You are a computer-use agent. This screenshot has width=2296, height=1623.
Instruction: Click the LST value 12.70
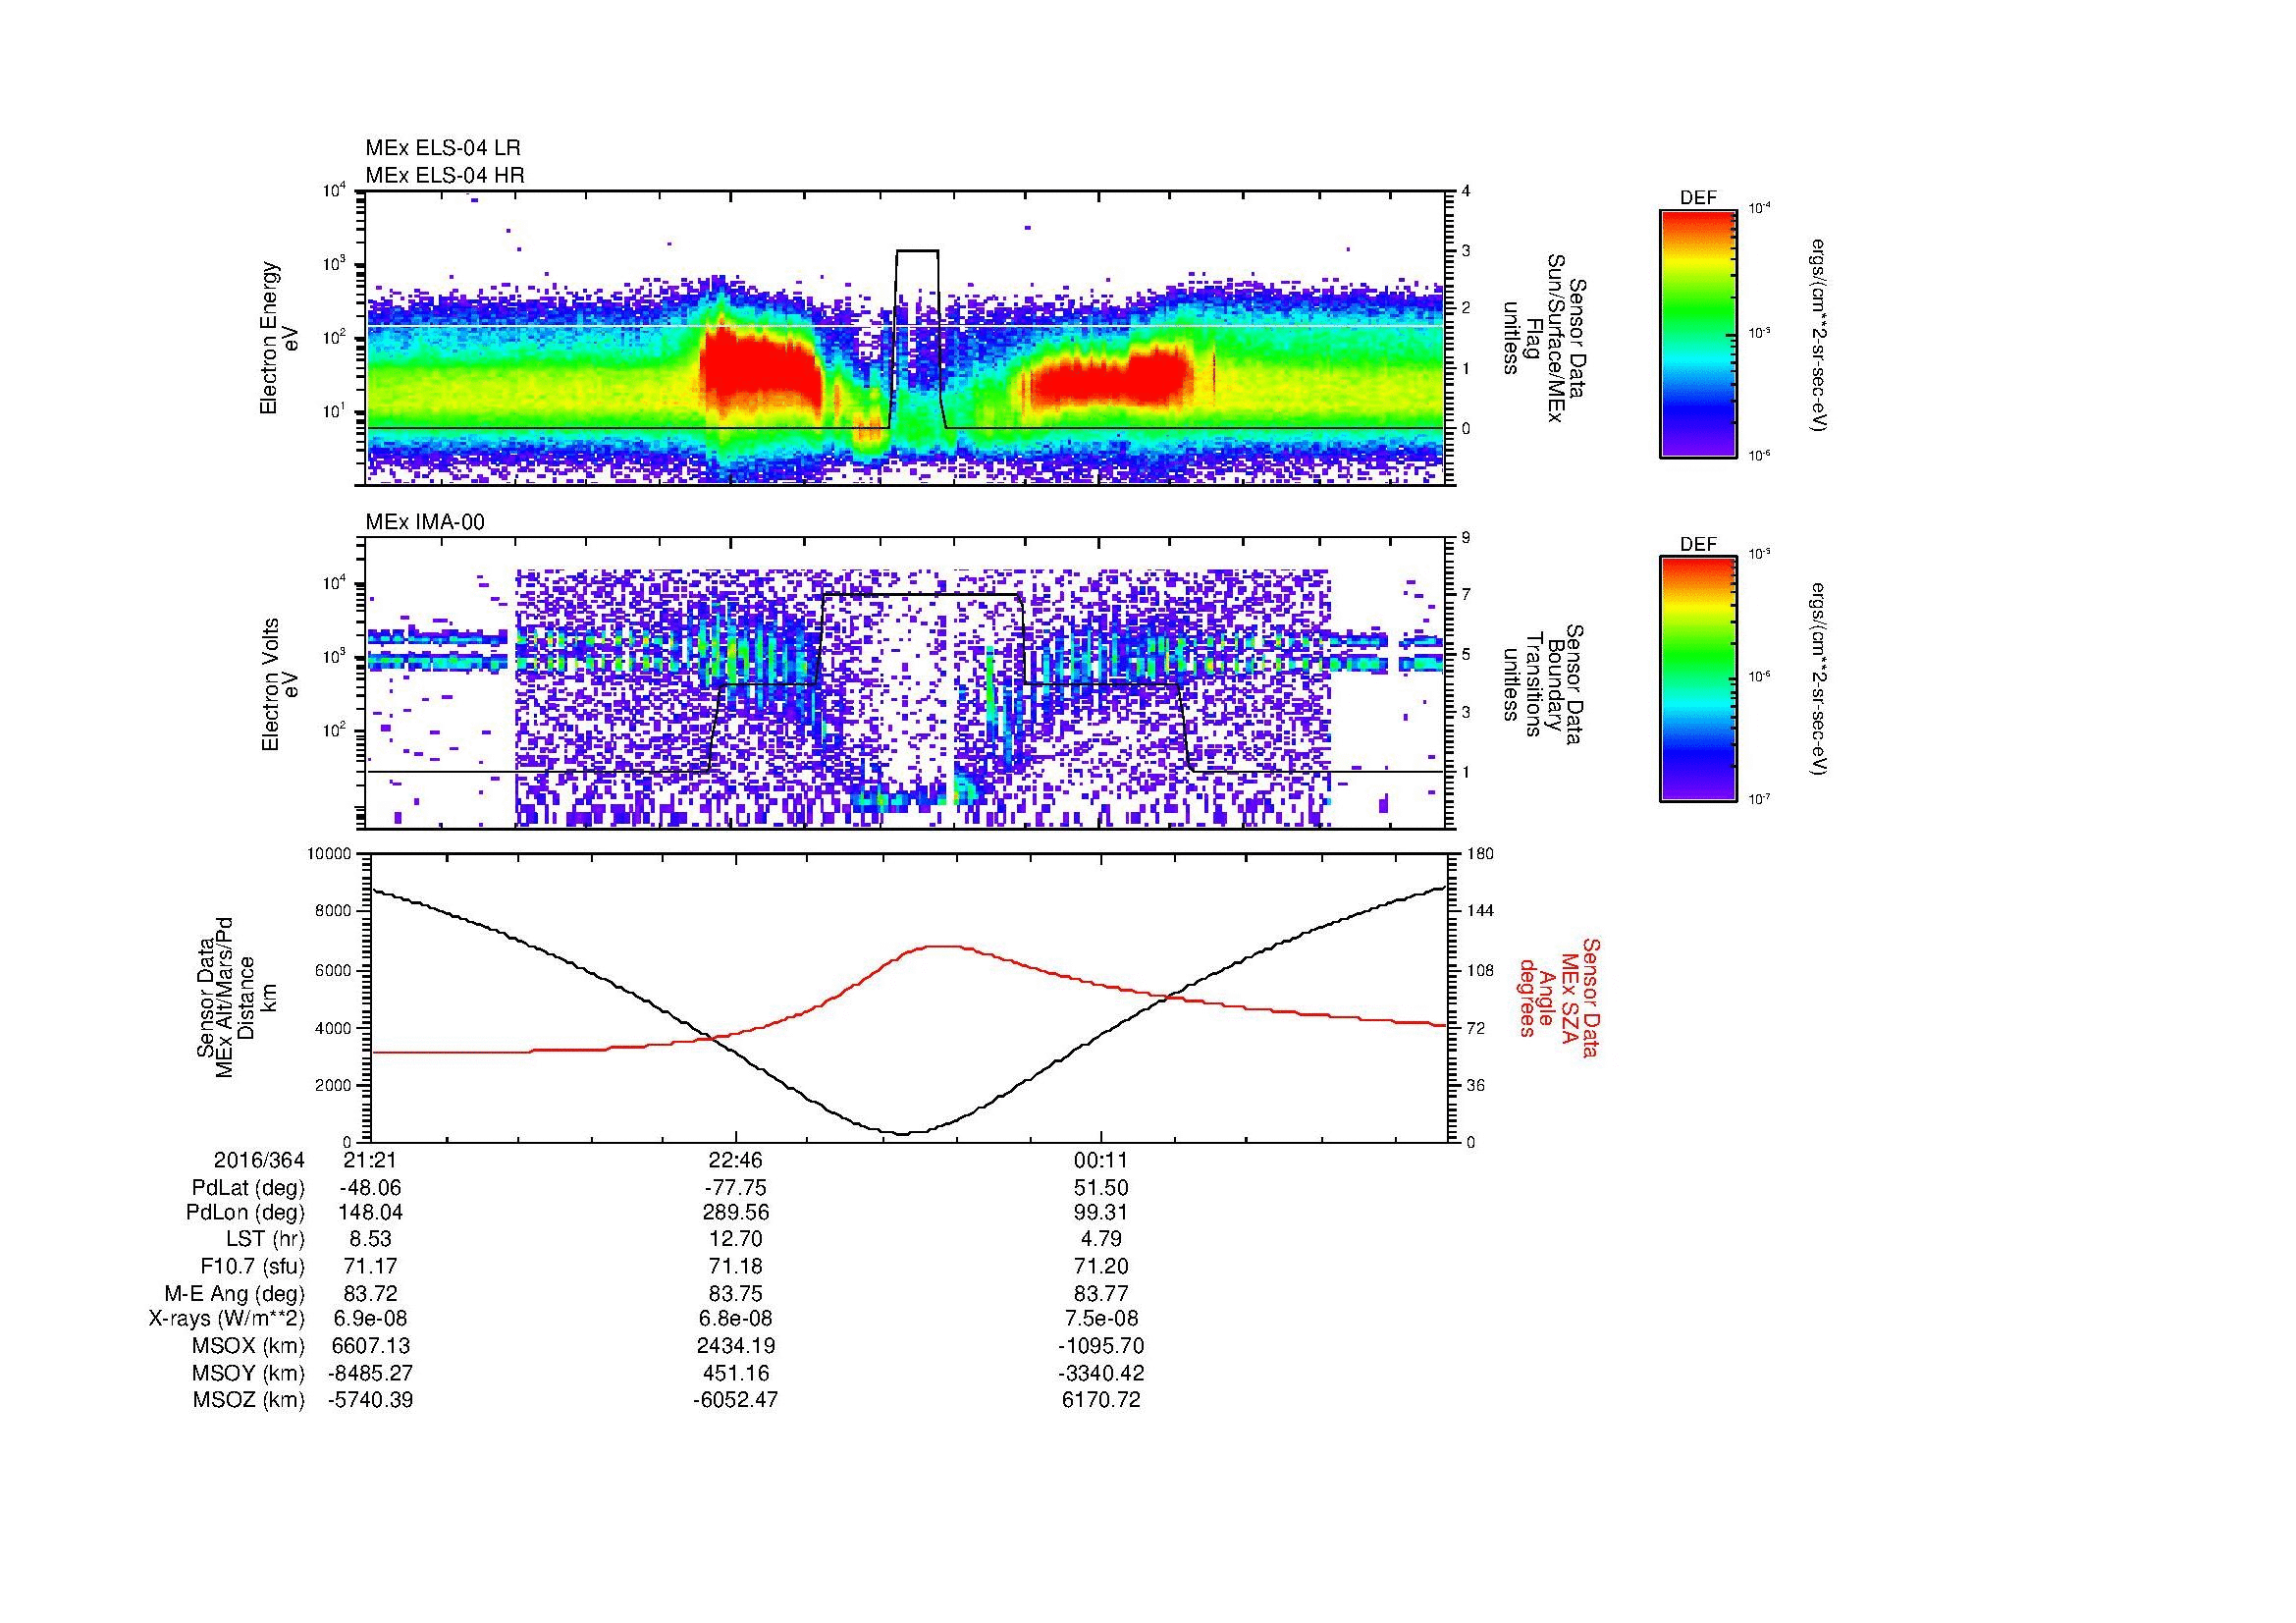tap(735, 1239)
